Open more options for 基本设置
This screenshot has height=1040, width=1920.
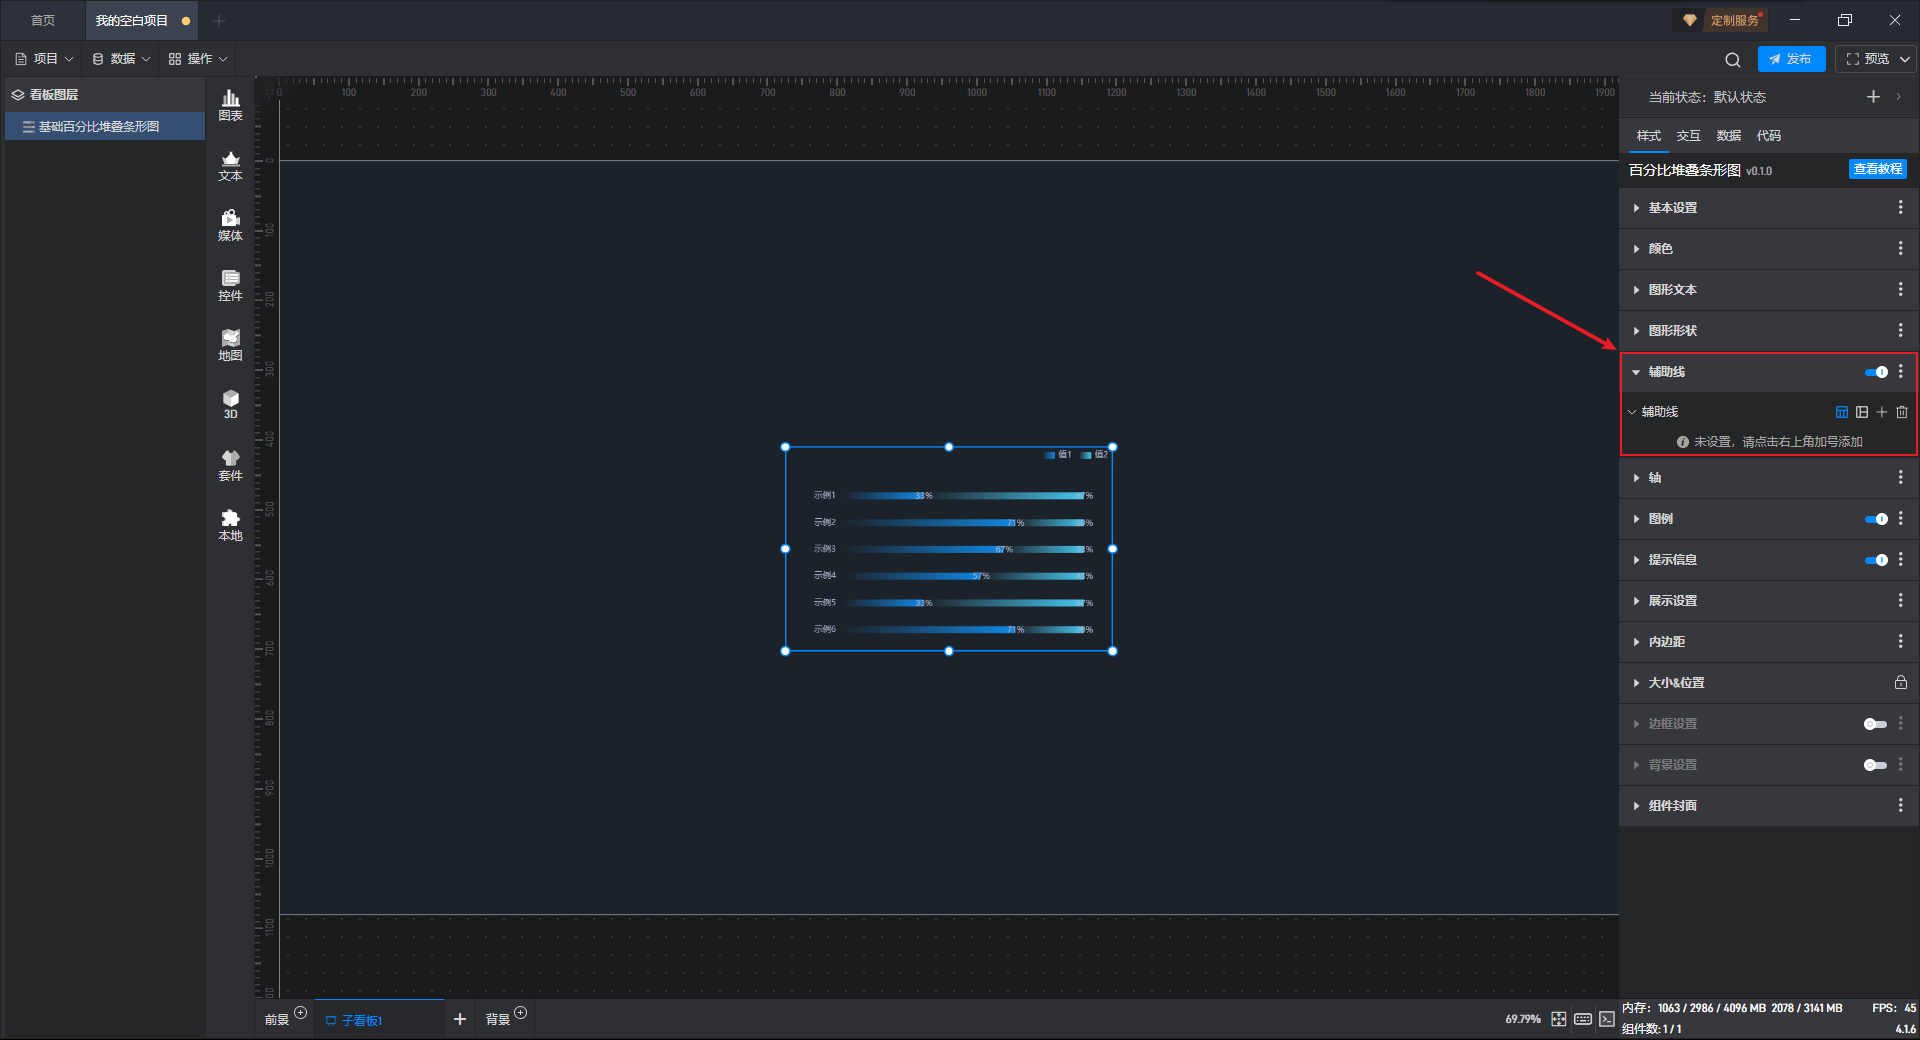pos(1901,207)
